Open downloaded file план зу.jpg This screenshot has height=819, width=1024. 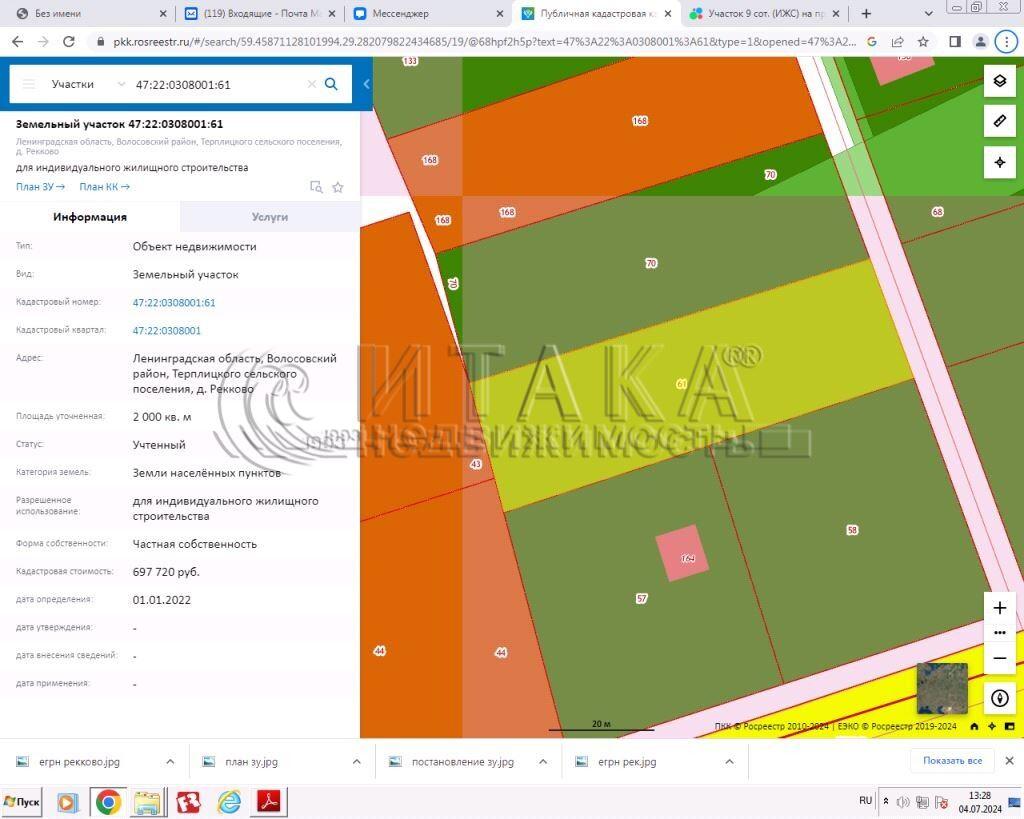(251, 762)
